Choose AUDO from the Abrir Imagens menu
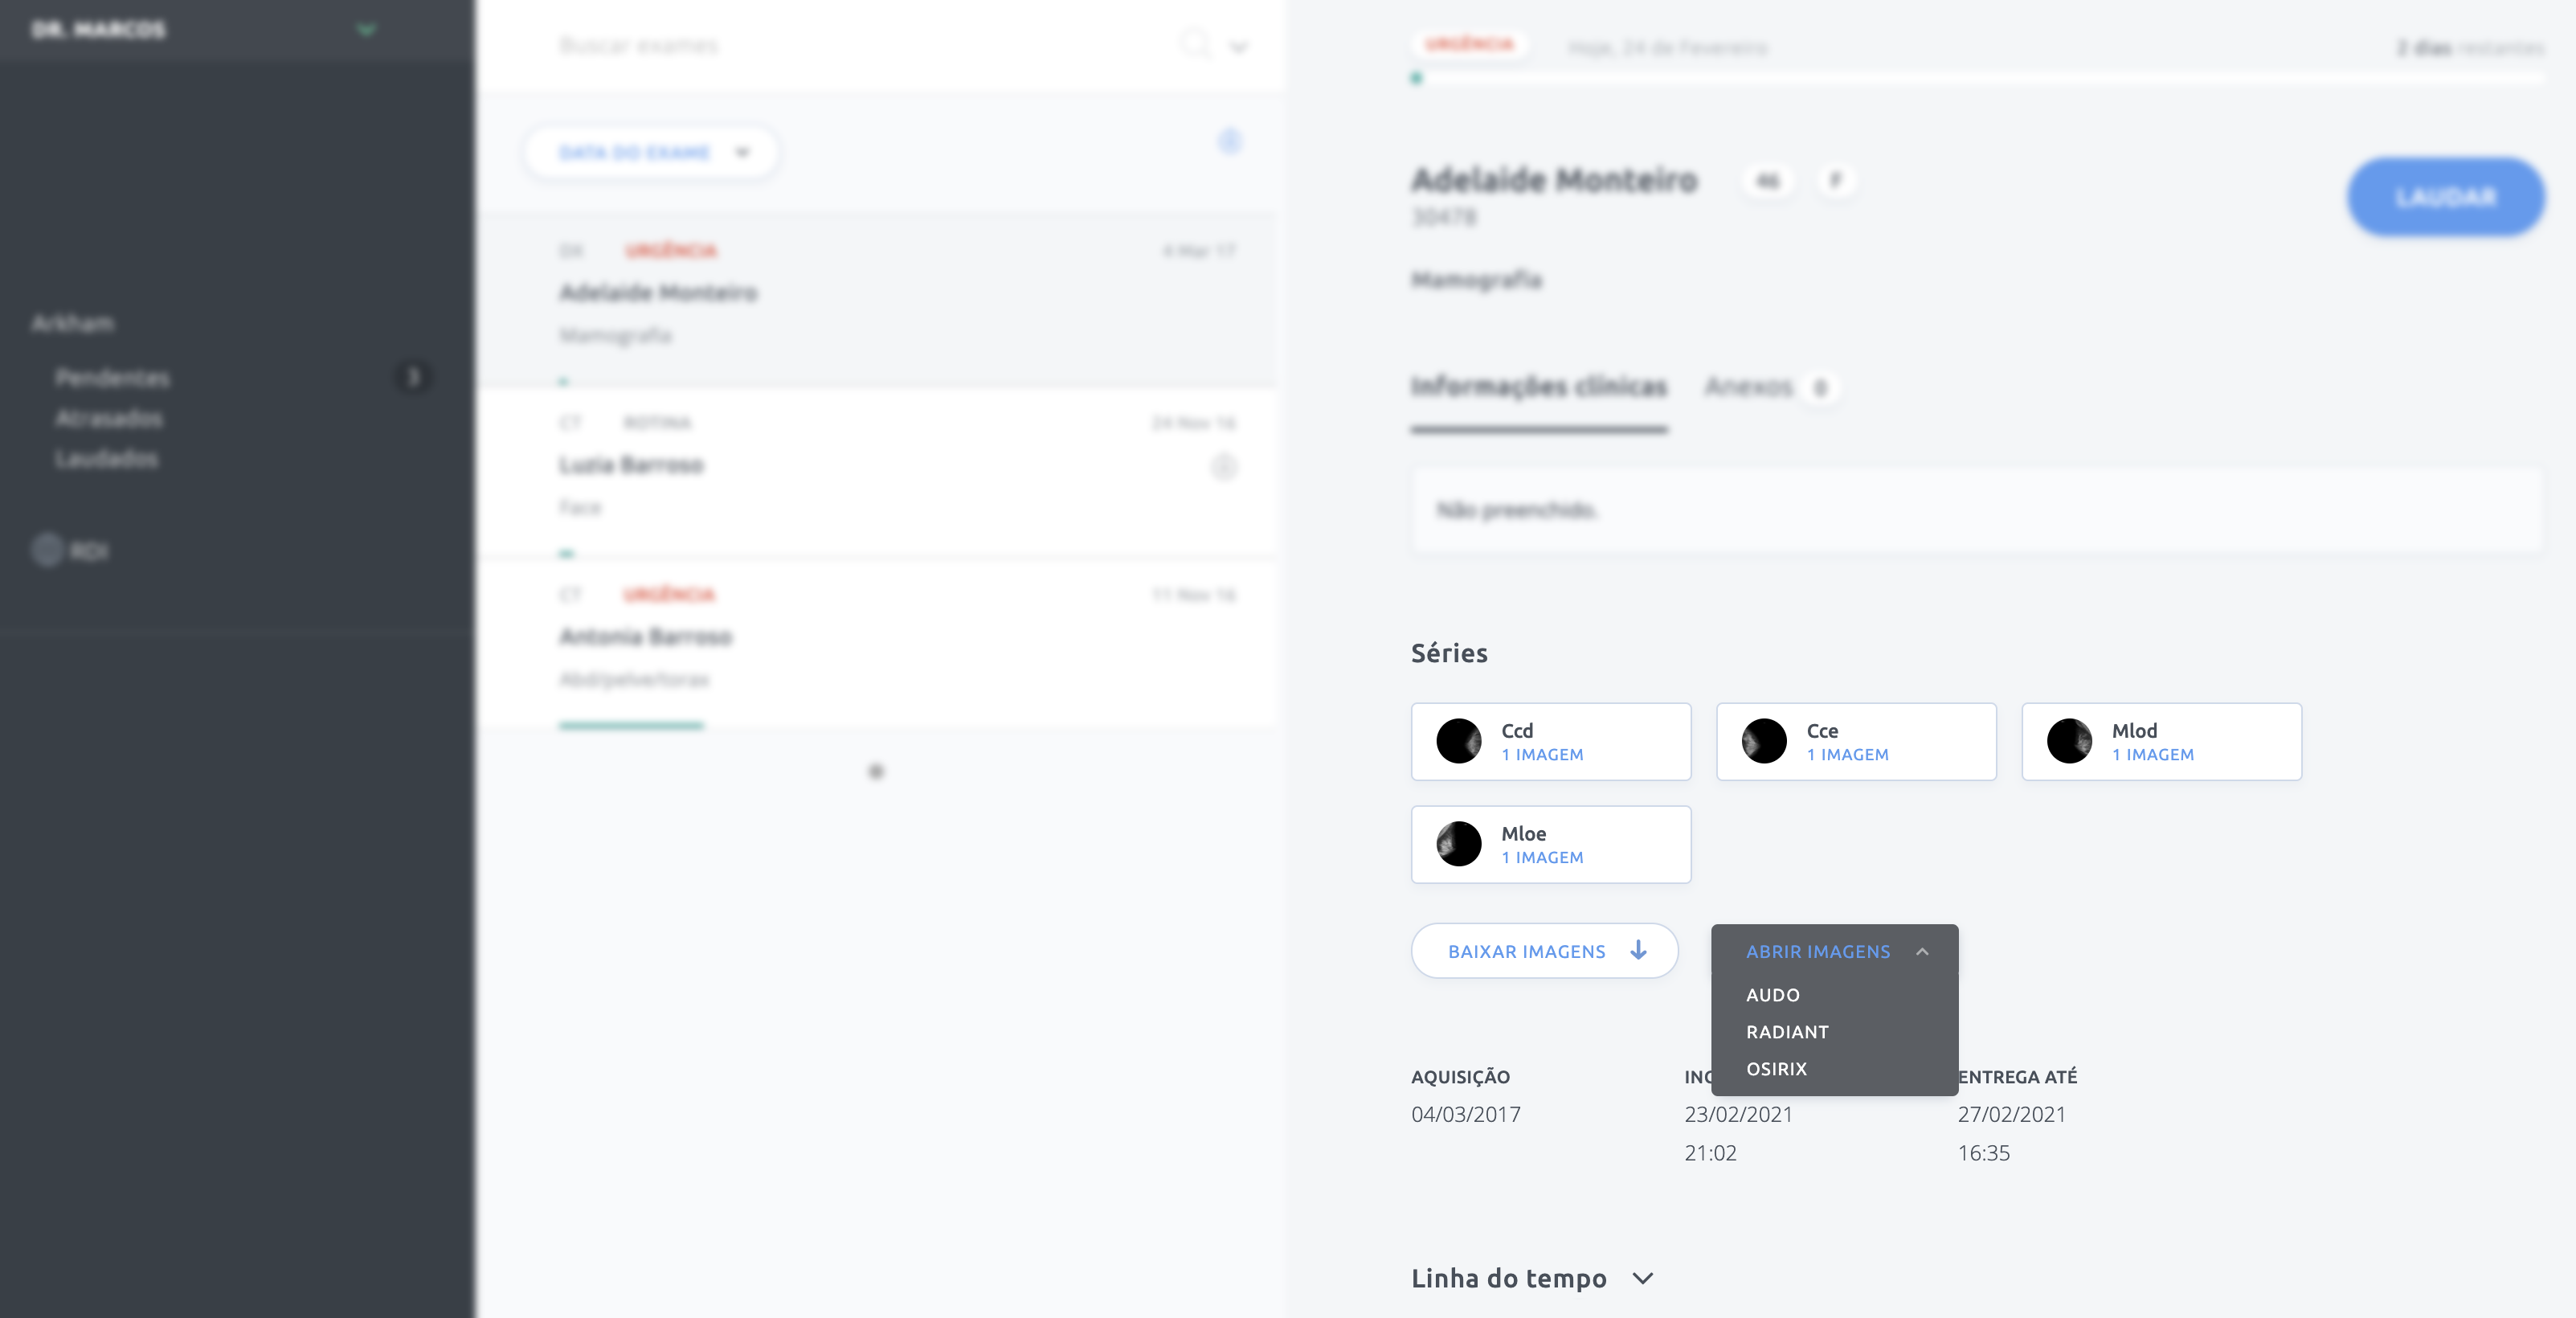Screen dimensions: 2576x1318 coord(1772,995)
